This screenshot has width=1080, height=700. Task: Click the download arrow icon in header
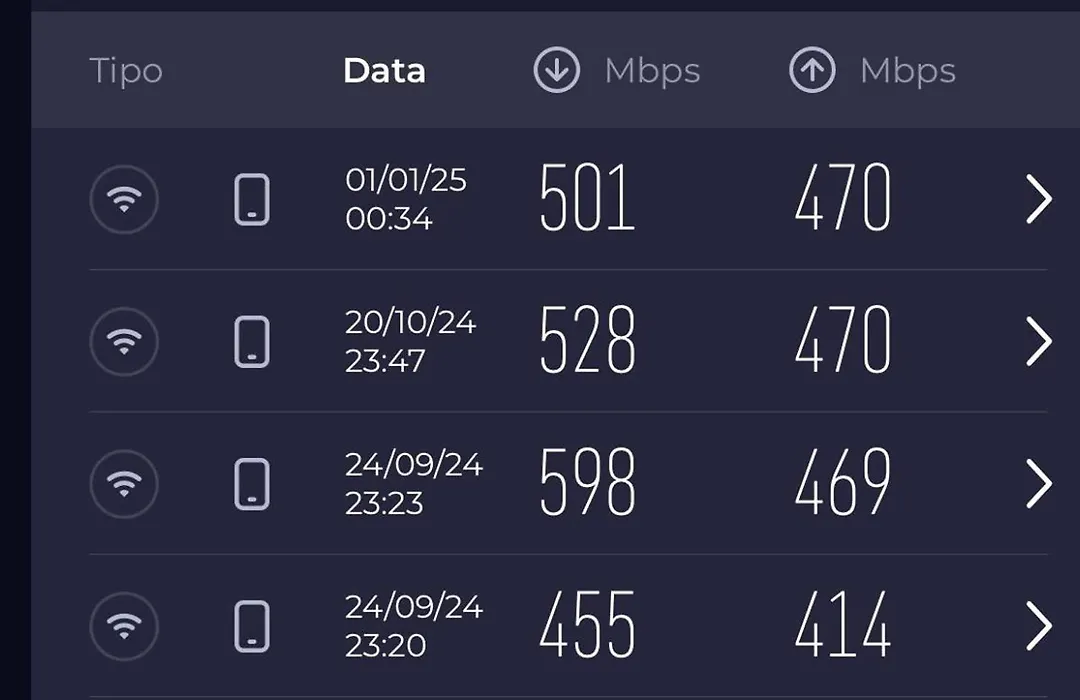point(557,70)
